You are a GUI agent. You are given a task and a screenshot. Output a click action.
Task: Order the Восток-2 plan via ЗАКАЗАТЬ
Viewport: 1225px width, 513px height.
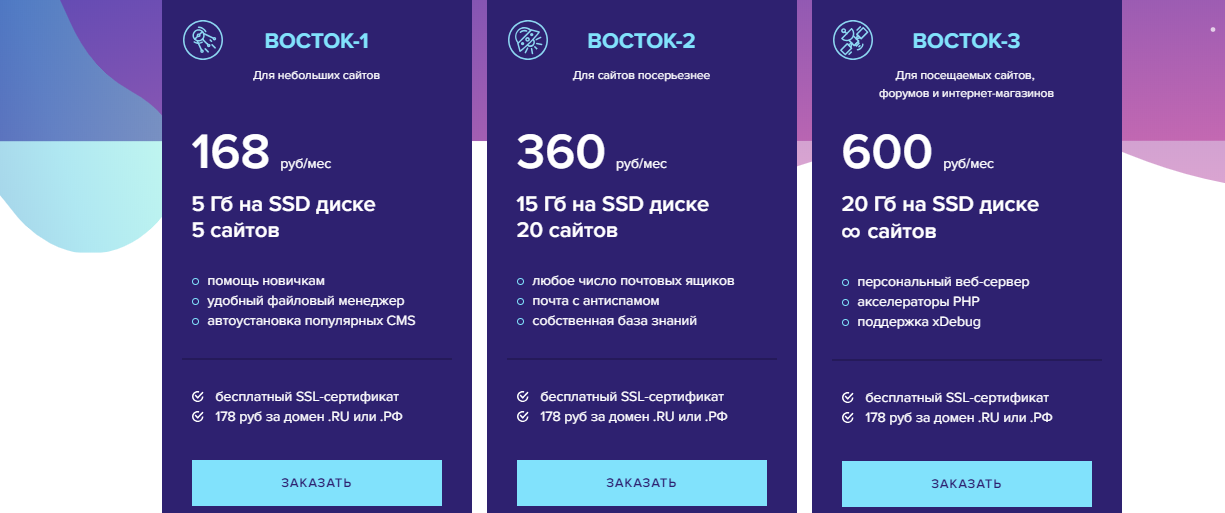[x=641, y=483]
